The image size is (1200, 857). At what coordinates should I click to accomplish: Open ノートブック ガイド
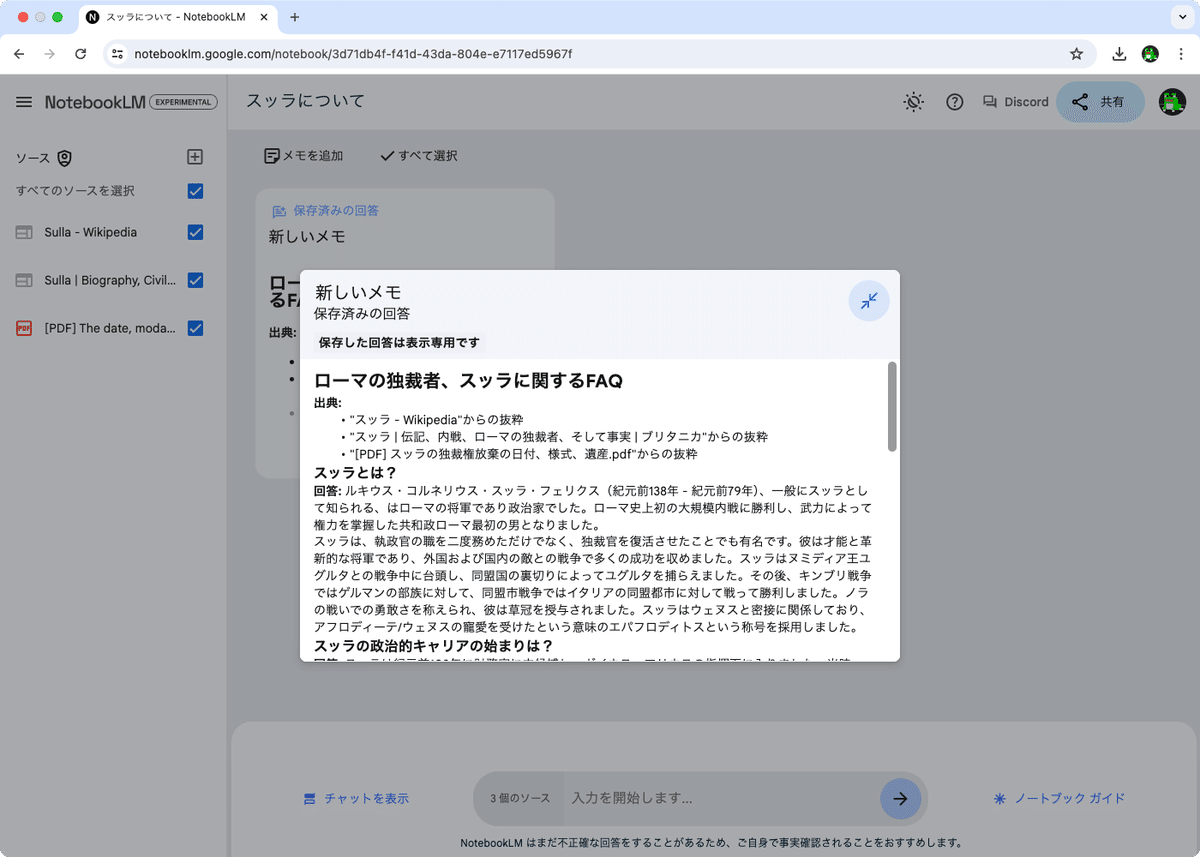click(x=1059, y=798)
